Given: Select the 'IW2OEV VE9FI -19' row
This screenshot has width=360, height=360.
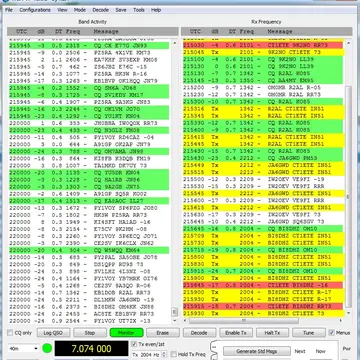Looking at the screenshot, I should coord(263,179).
